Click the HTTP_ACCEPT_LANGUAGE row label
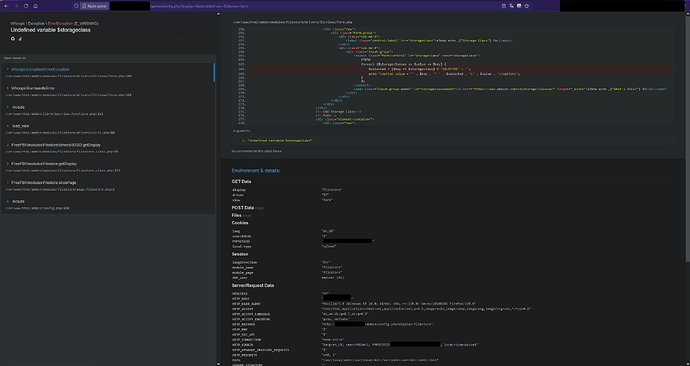The height and width of the screenshot is (366, 690). click(x=251, y=314)
